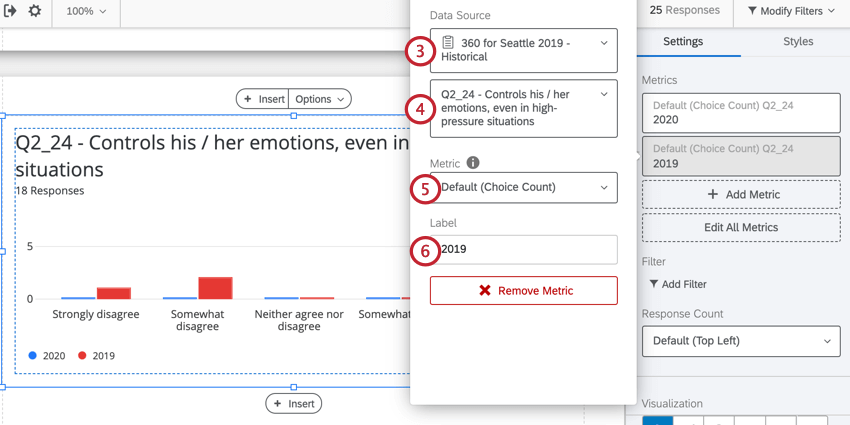Click the 2019 red legend dot
Screen dimensions: 850x425
pos(82,356)
